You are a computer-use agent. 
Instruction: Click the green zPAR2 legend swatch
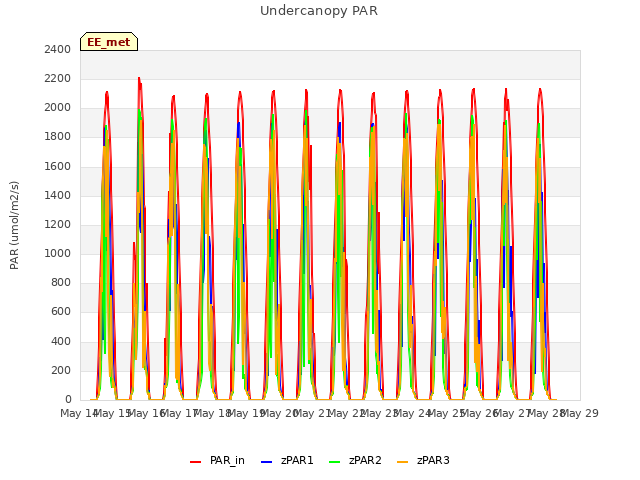click(x=334, y=462)
